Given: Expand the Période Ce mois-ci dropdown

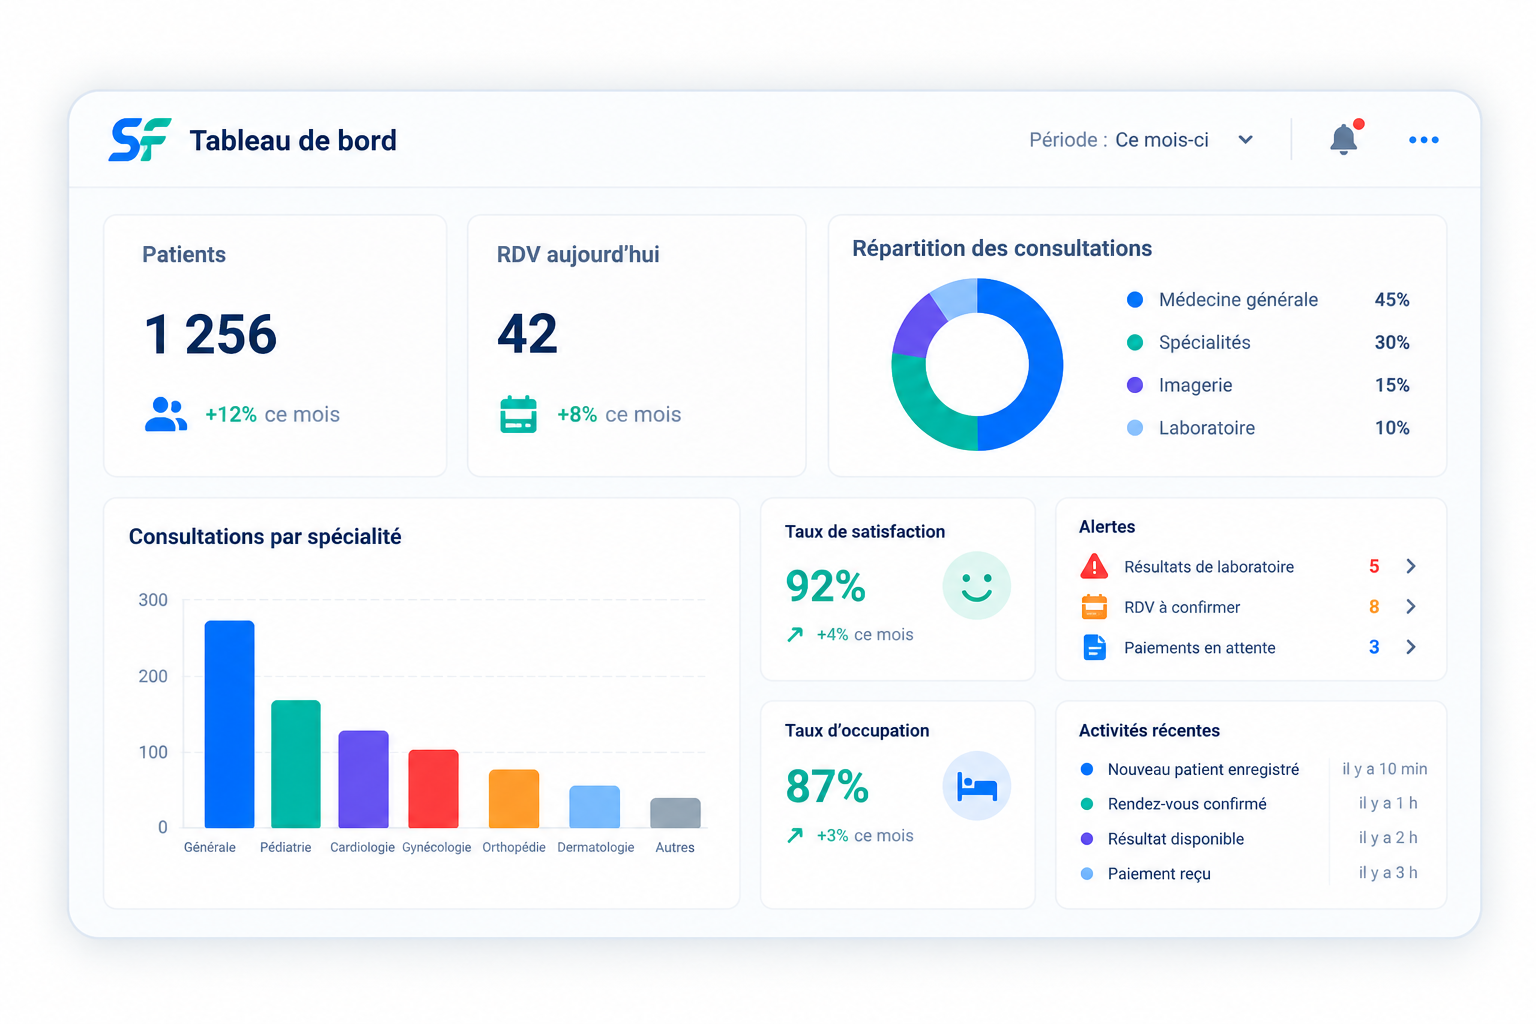Looking at the screenshot, I should tap(1141, 140).
